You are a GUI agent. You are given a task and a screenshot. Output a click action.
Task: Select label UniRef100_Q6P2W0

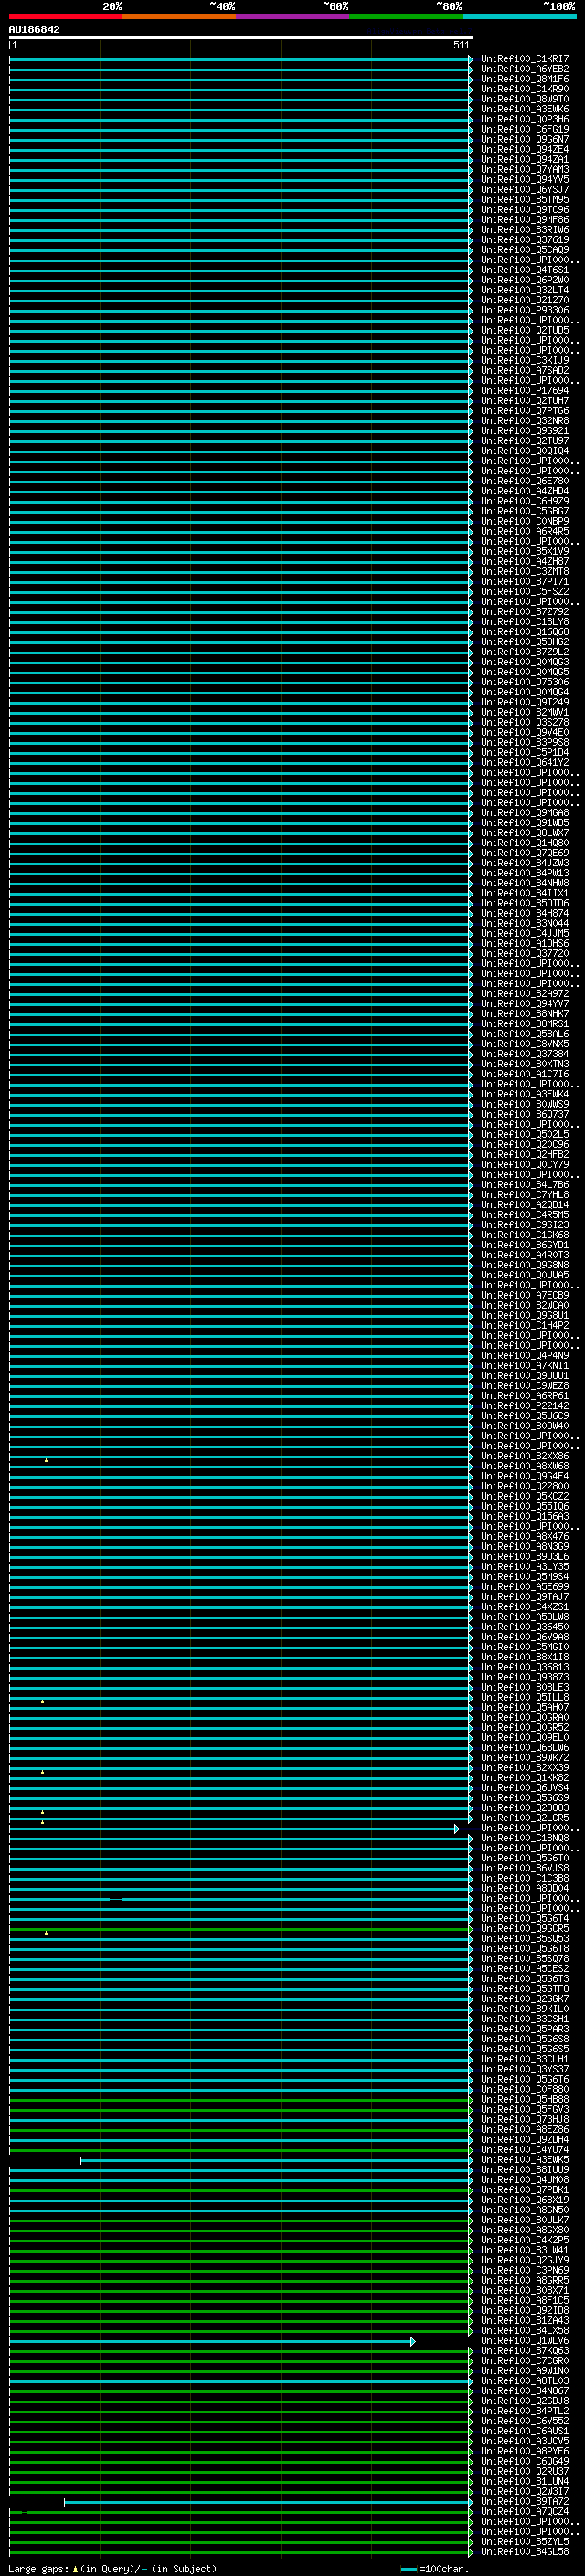525,280
